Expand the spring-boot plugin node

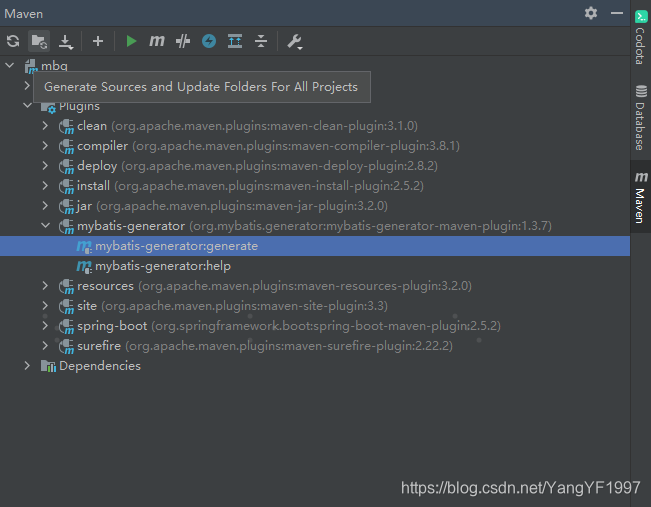click(x=45, y=326)
